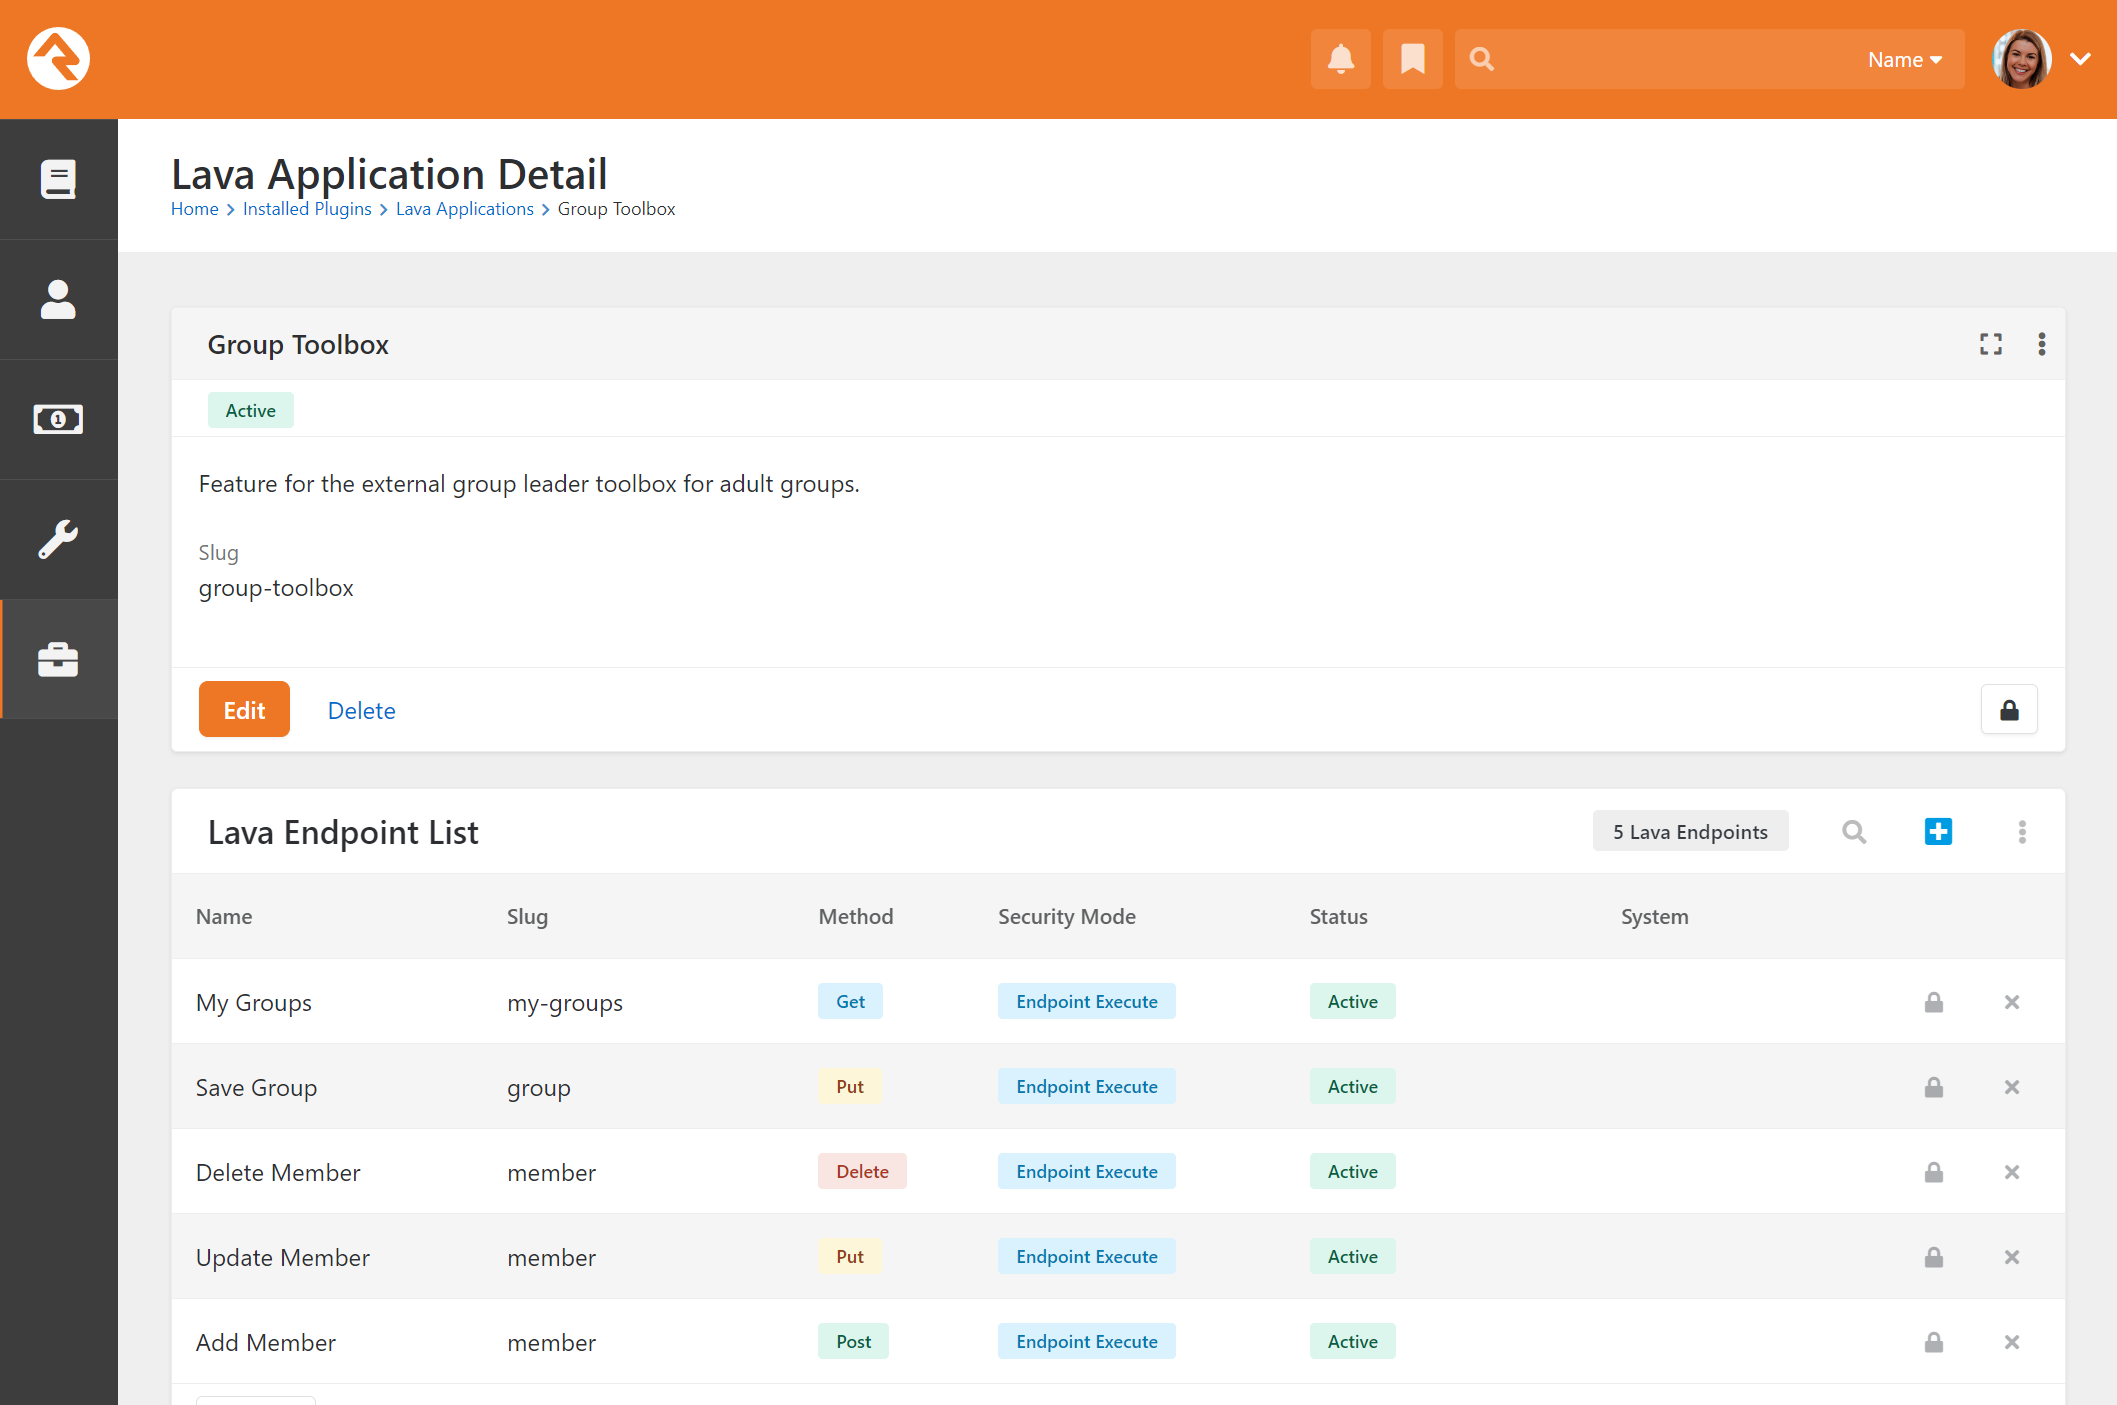2117x1405 pixels.
Task: Click the Delete application link
Action: pyautogui.click(x=361, y=710)
